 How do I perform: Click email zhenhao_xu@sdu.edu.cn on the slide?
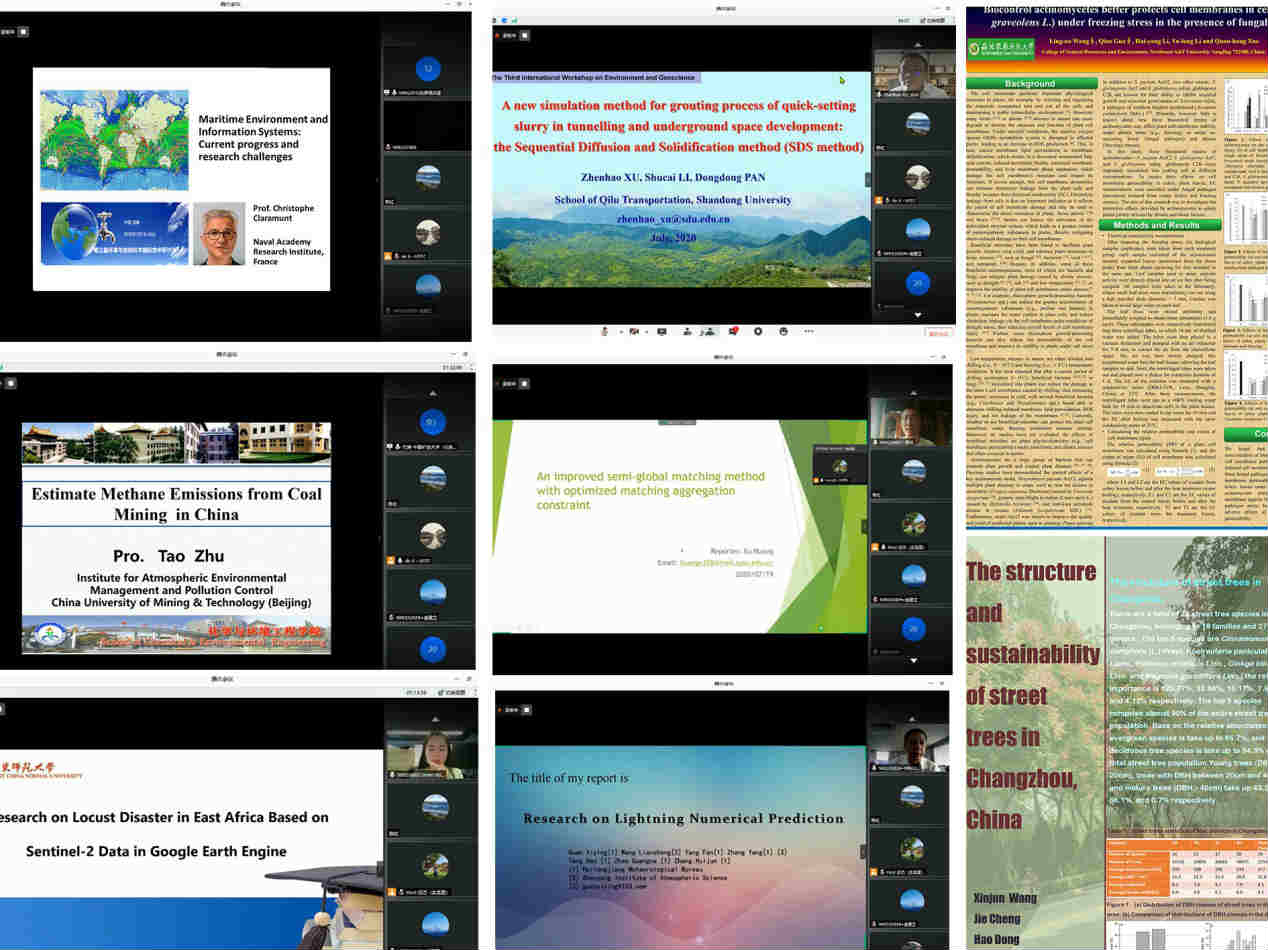[x=672, y=219]
